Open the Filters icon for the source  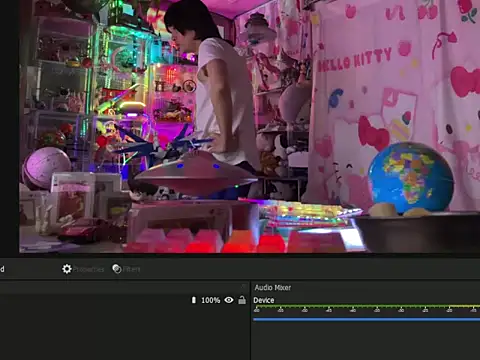117,269
